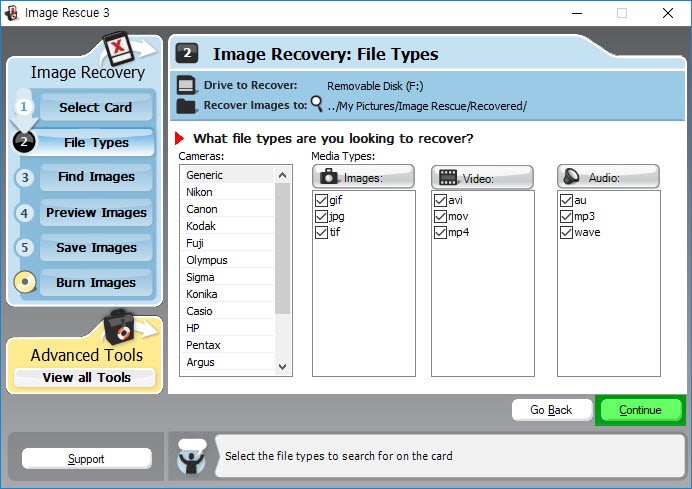692x489 pixels.
Task: Click the helper figure icon in status bar
Action: click(x=191, y=457)
